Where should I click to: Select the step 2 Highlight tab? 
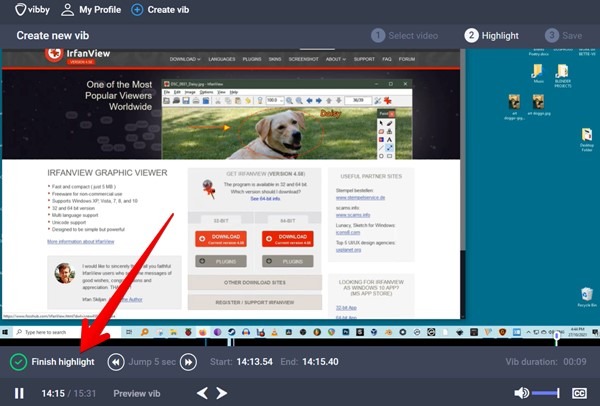(x=492, y=36)
